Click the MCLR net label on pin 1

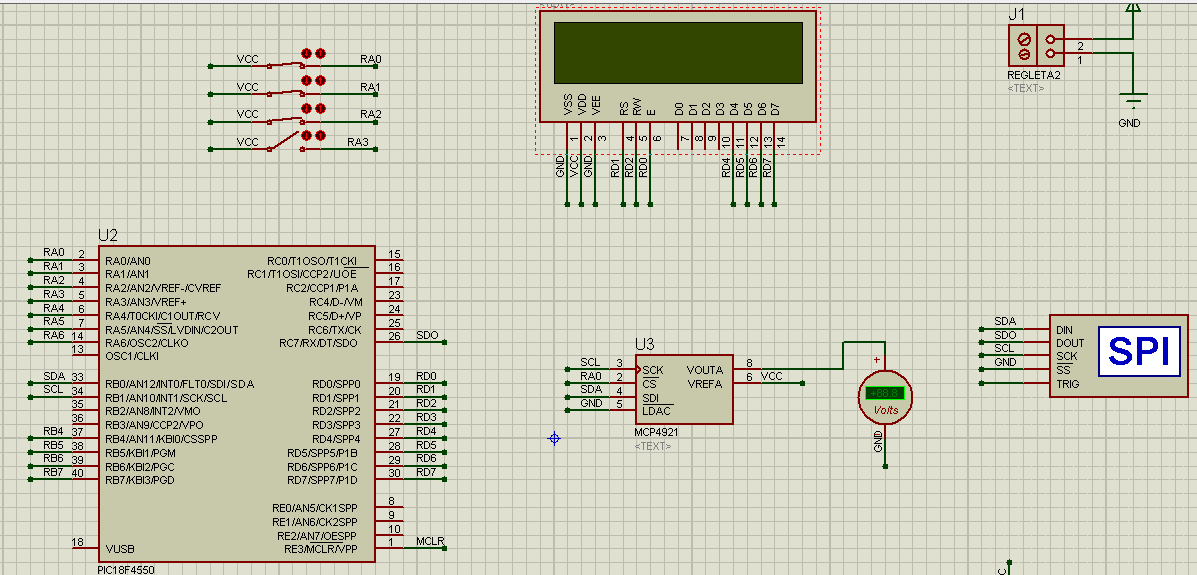coord(430,541)
